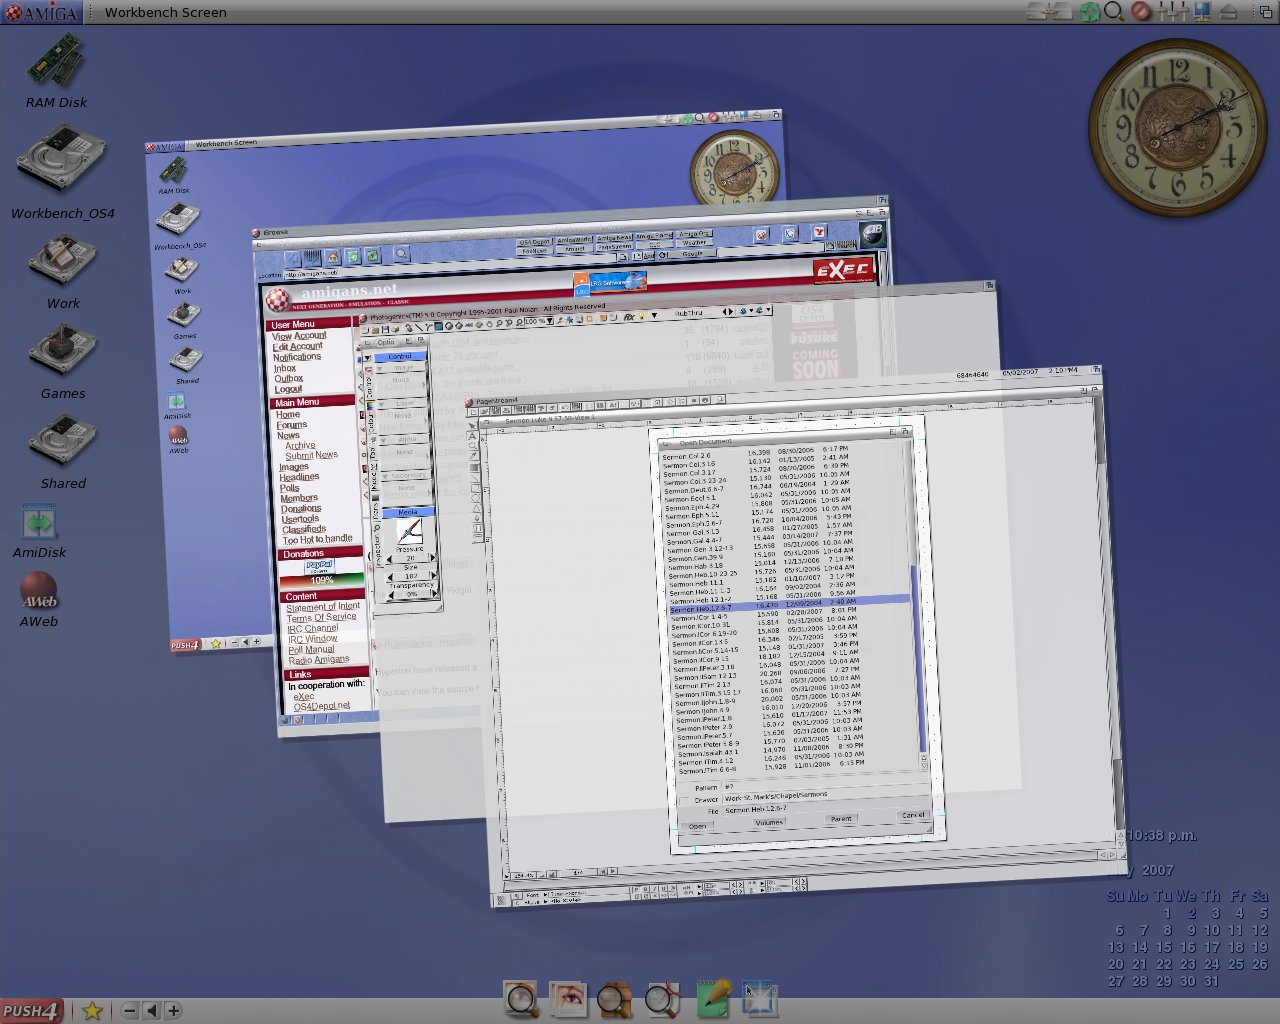Click the window grab dock icon
The width and height of the screenshot is (1280, 1024).
tap(760, 999)
